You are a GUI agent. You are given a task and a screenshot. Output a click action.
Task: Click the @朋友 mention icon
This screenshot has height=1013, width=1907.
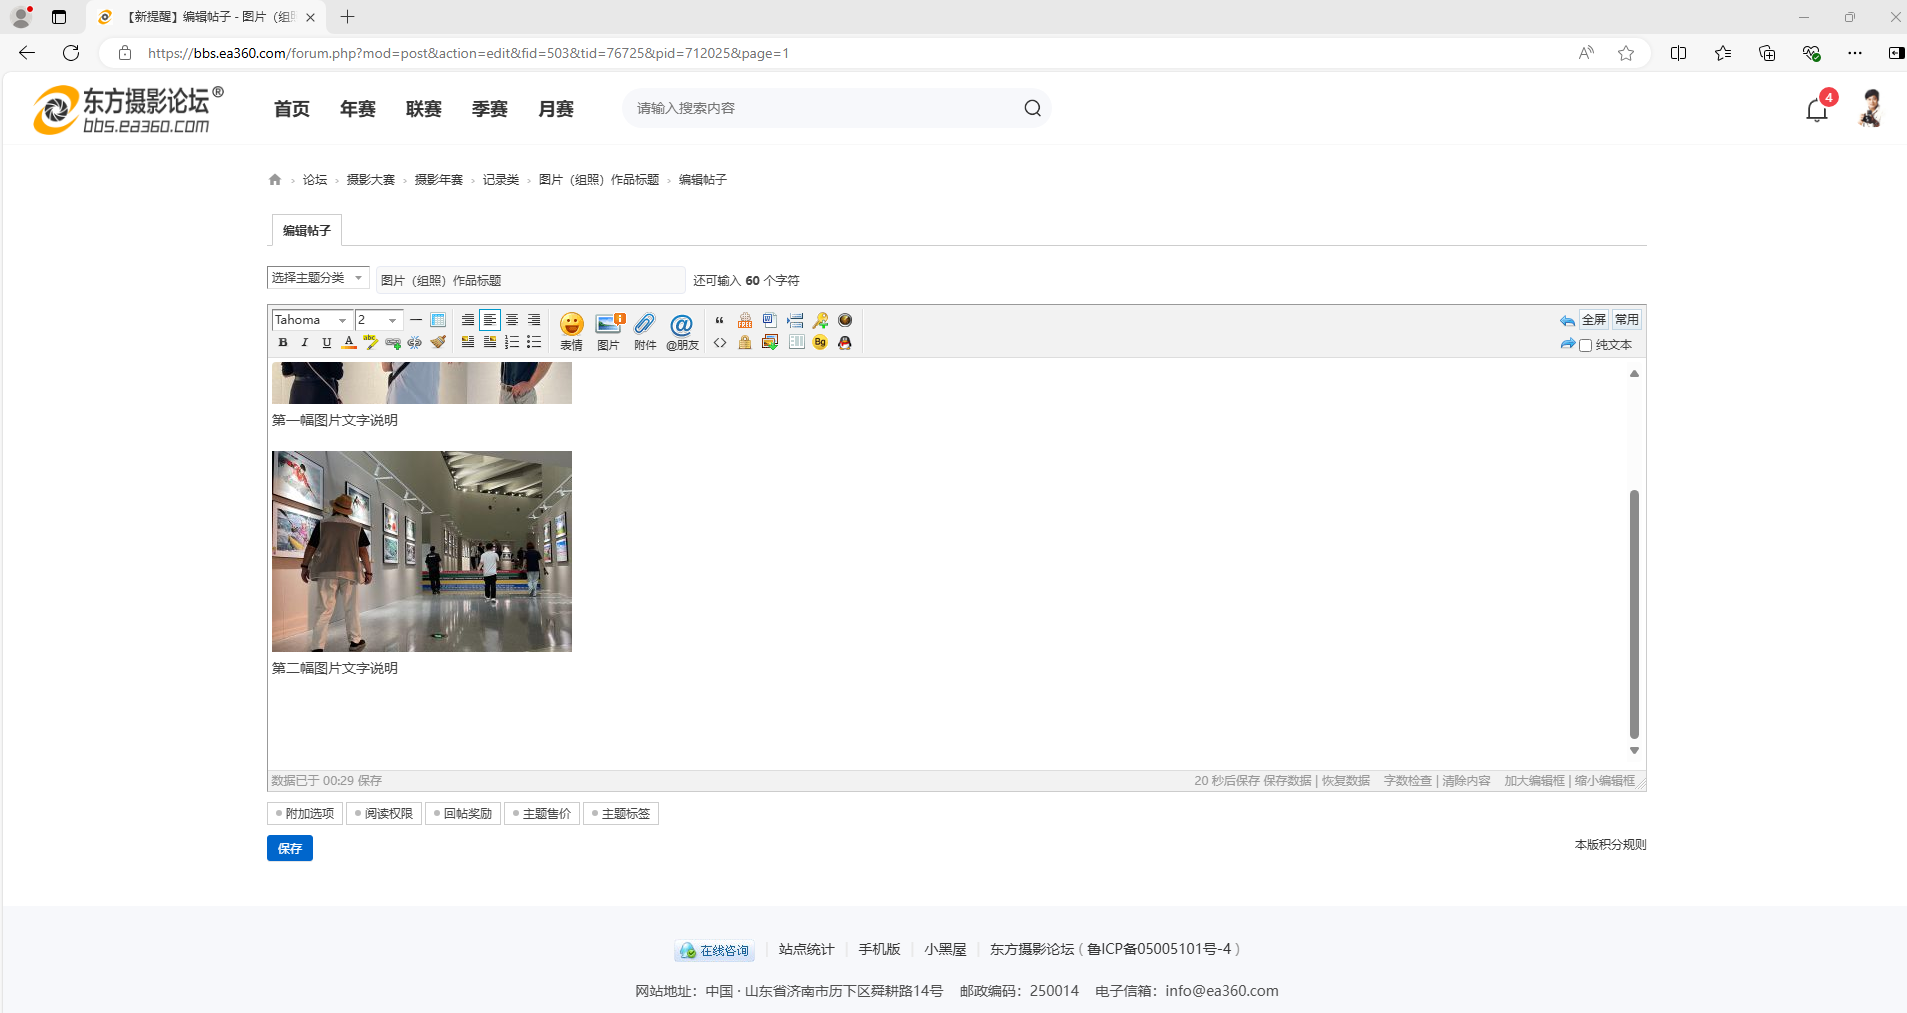click(682, 330)
